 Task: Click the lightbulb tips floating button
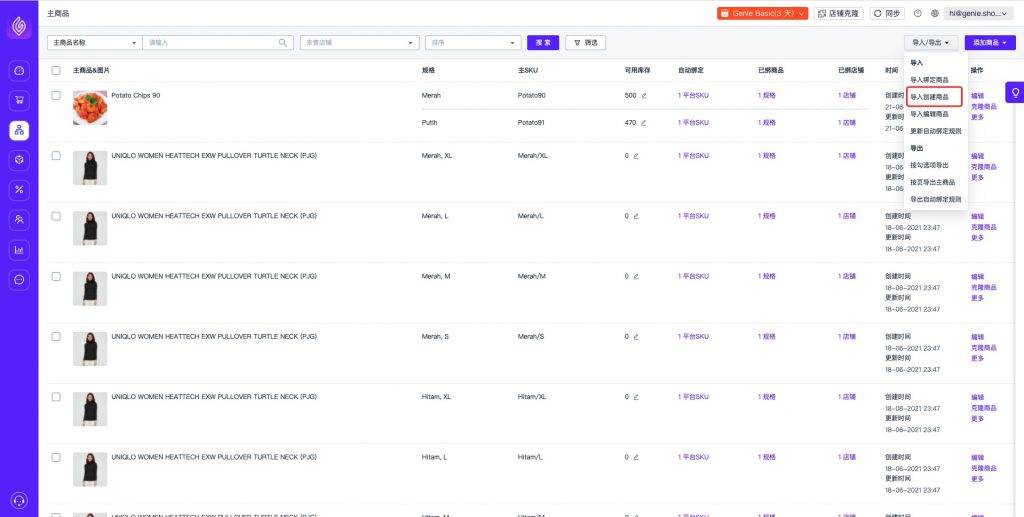coord(1016,93)
